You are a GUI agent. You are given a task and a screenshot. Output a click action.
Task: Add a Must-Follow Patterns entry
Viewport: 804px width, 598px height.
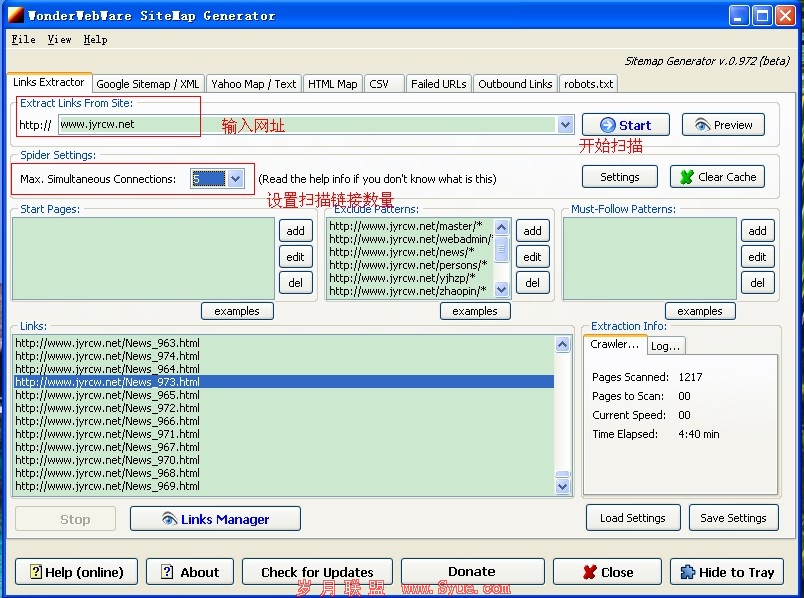[x=757, y=231]
